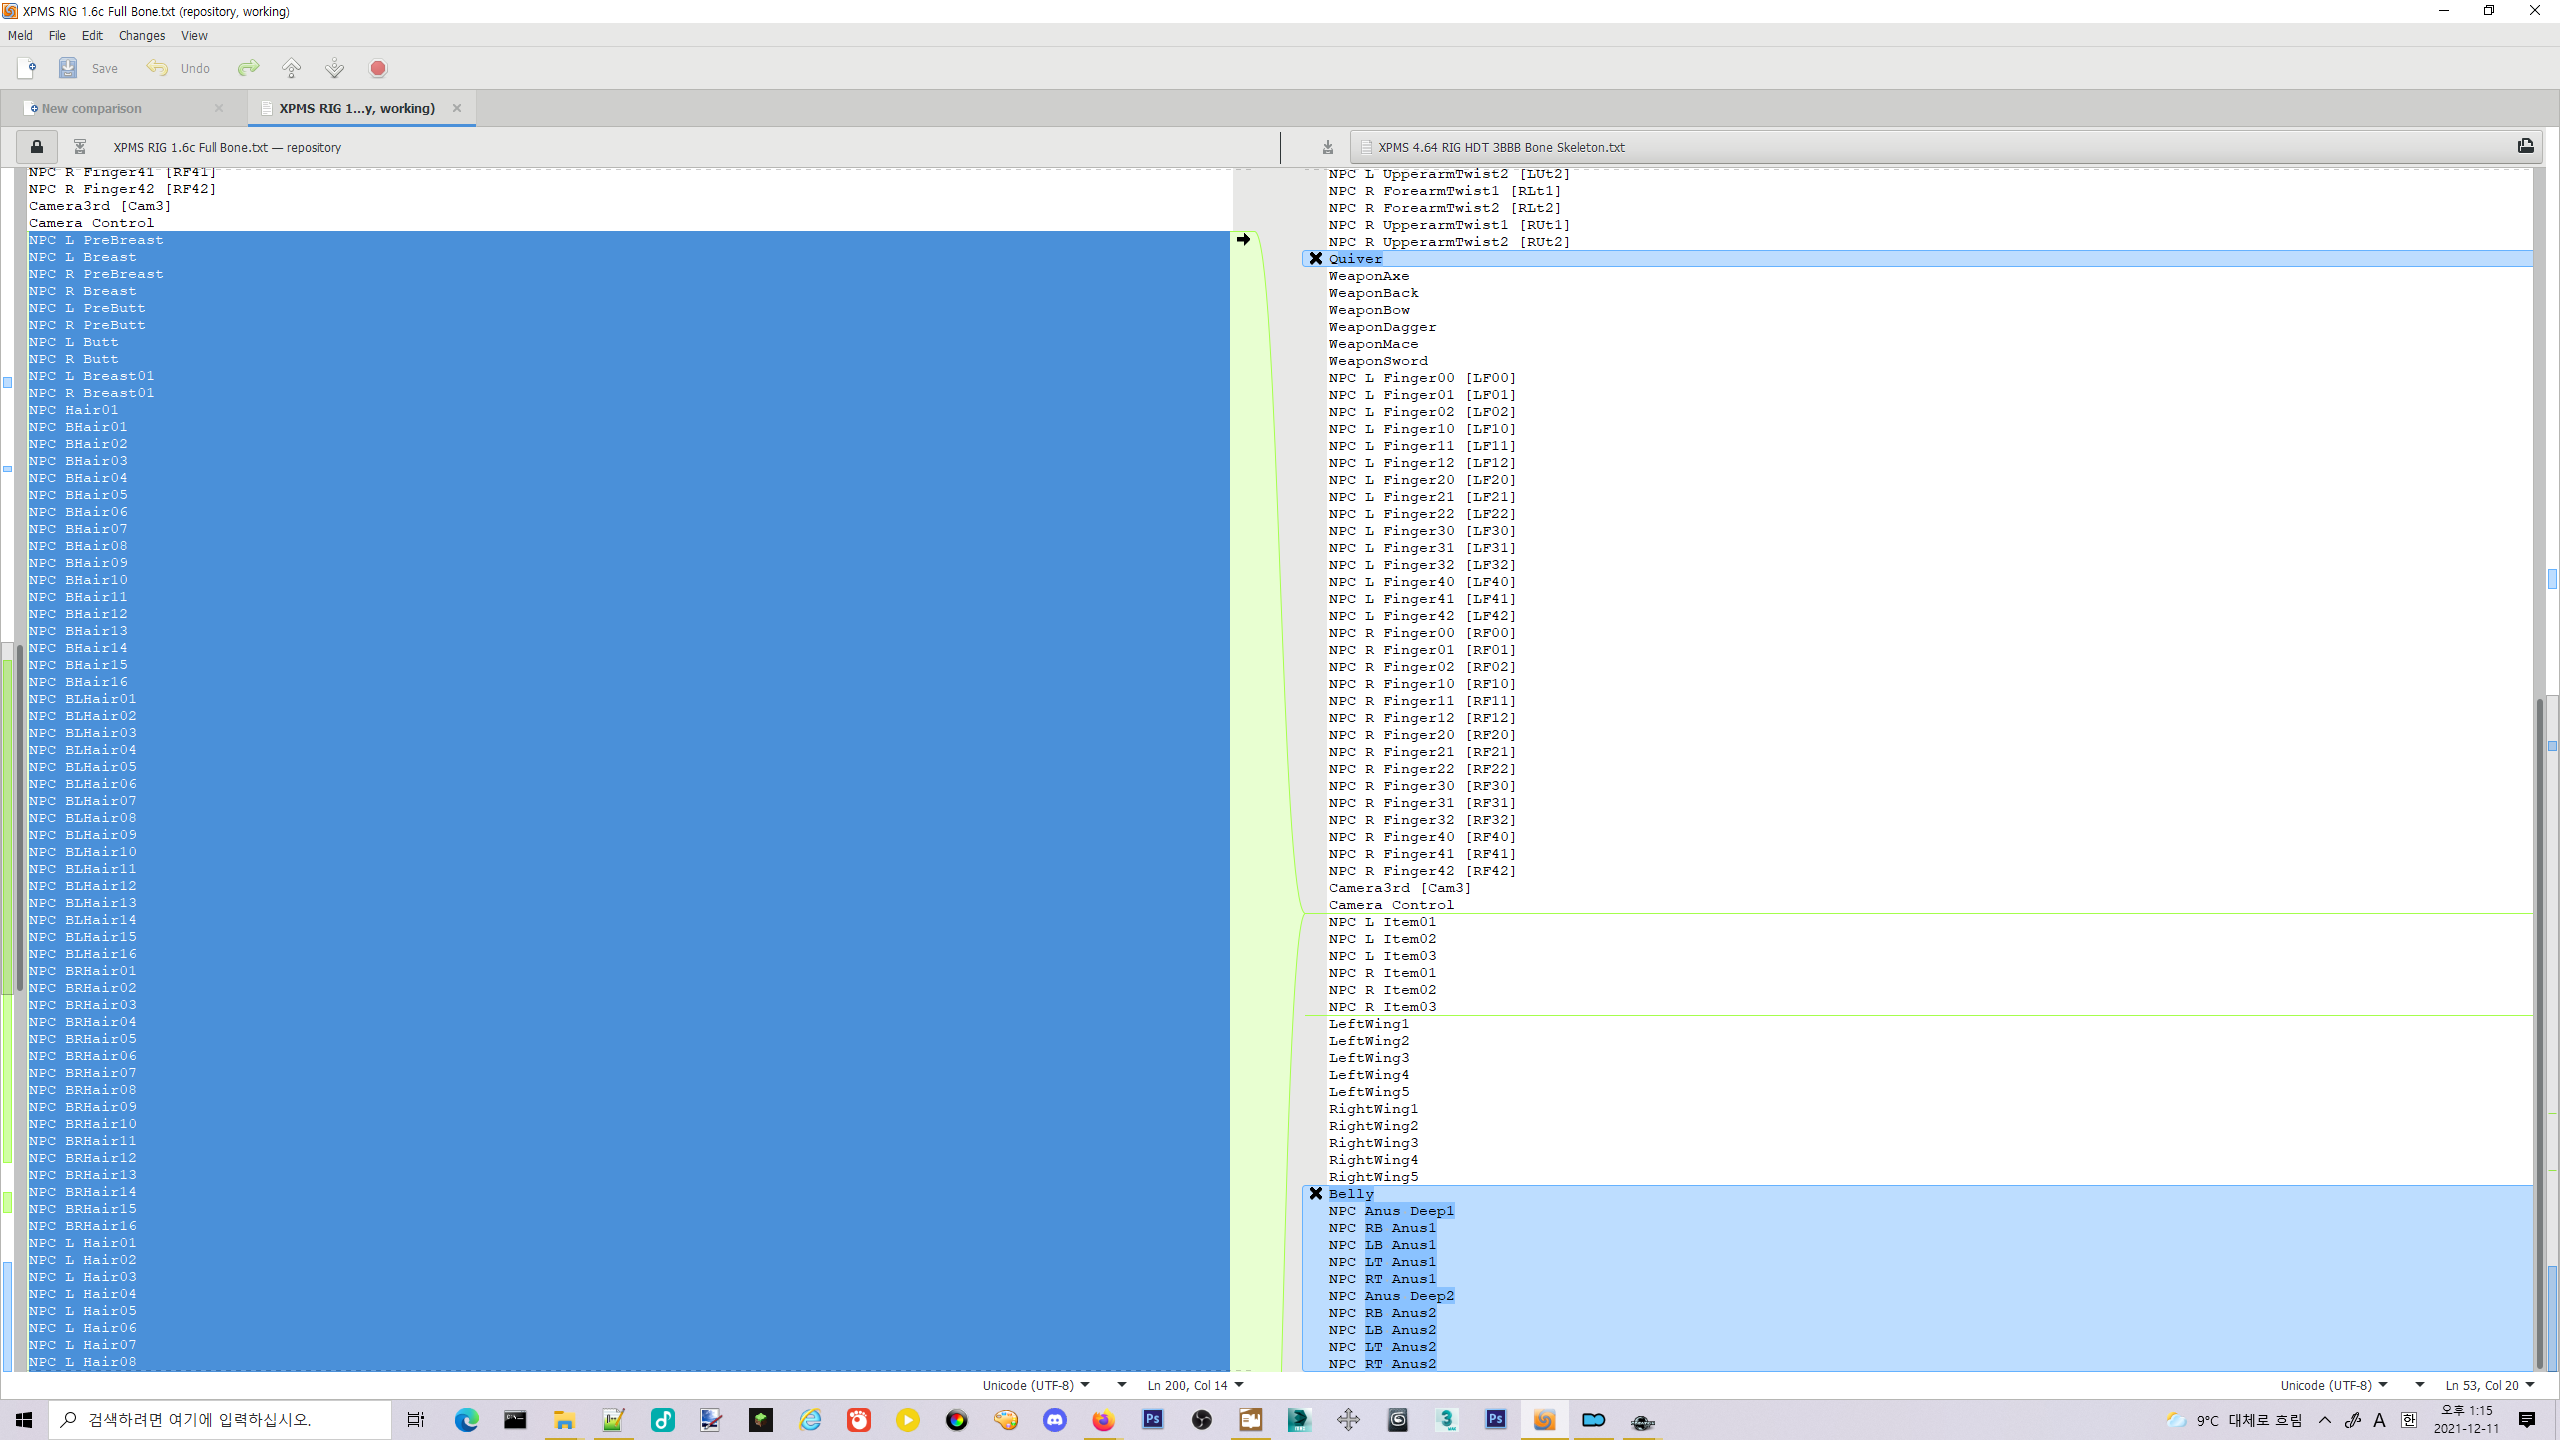Viewport: 2560px width, 1440px height.
Task: Click the Undo arrow icon
Action: pyautogui.click(x=157, y=68)
